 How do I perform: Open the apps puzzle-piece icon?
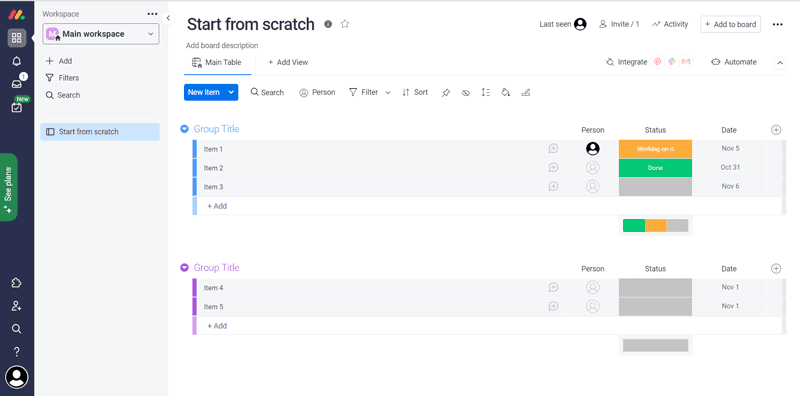17,283
